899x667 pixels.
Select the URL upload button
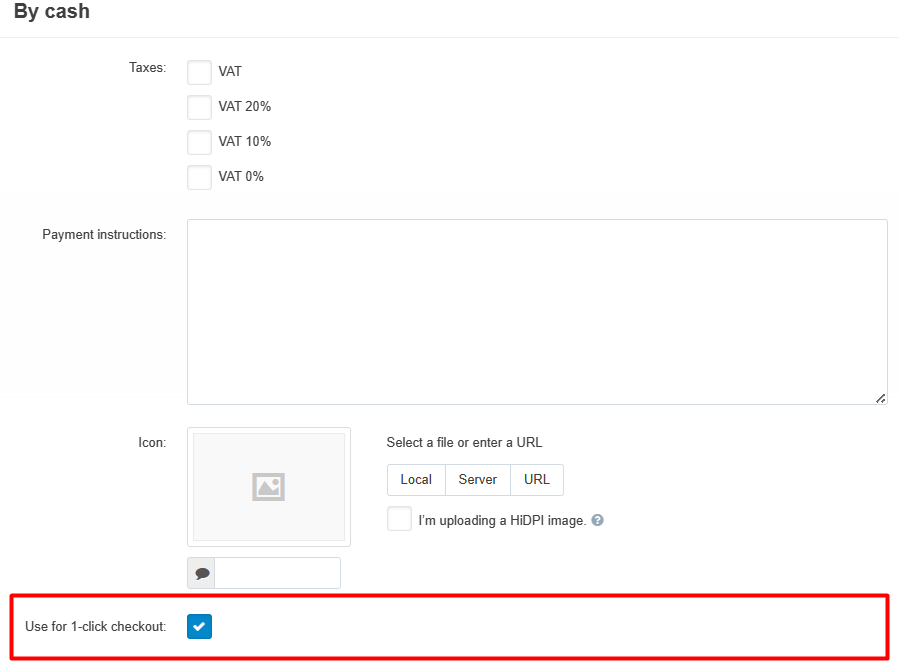click(537, 479)
